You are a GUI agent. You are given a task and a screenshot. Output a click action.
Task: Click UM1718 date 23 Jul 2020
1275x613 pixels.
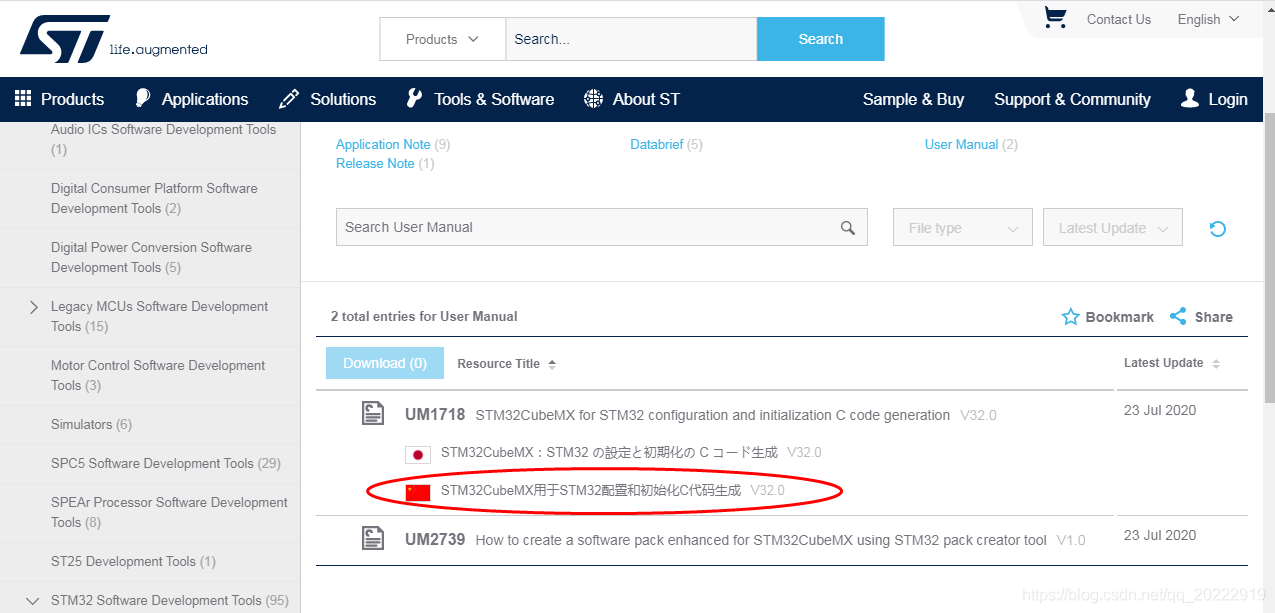pos(1160,410)
